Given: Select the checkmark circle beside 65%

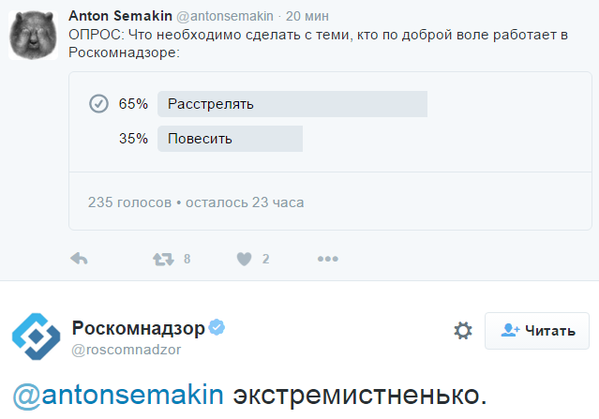Looking at the screenshot, I should [x=99, y=104].
